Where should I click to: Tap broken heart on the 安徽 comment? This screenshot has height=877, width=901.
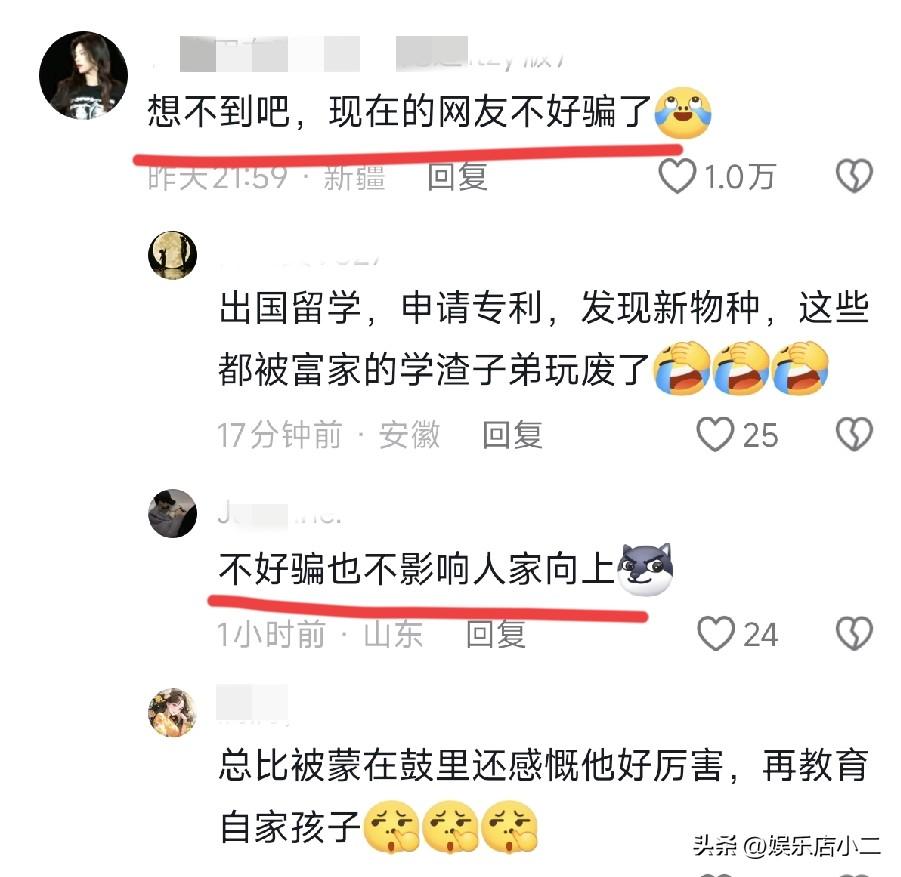coord(854,434)
